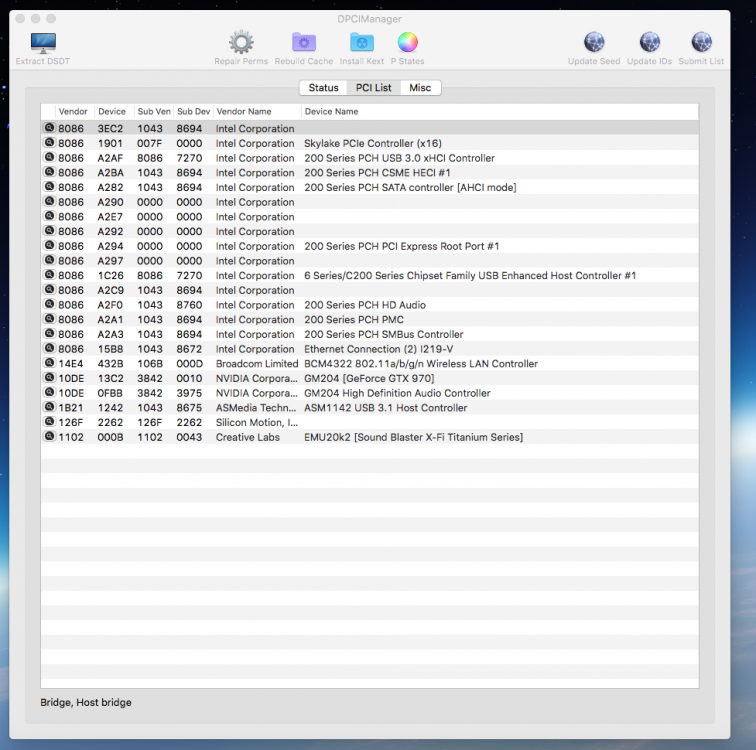Click the lookup icon for CSME HECI #1 row

49,172
